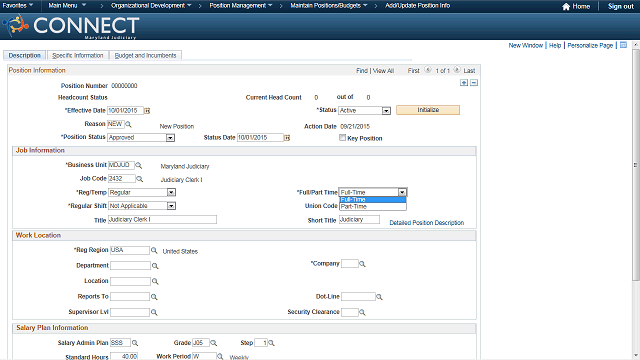
Task: Click the Initialize button
Action: click(x=428, y=110)
